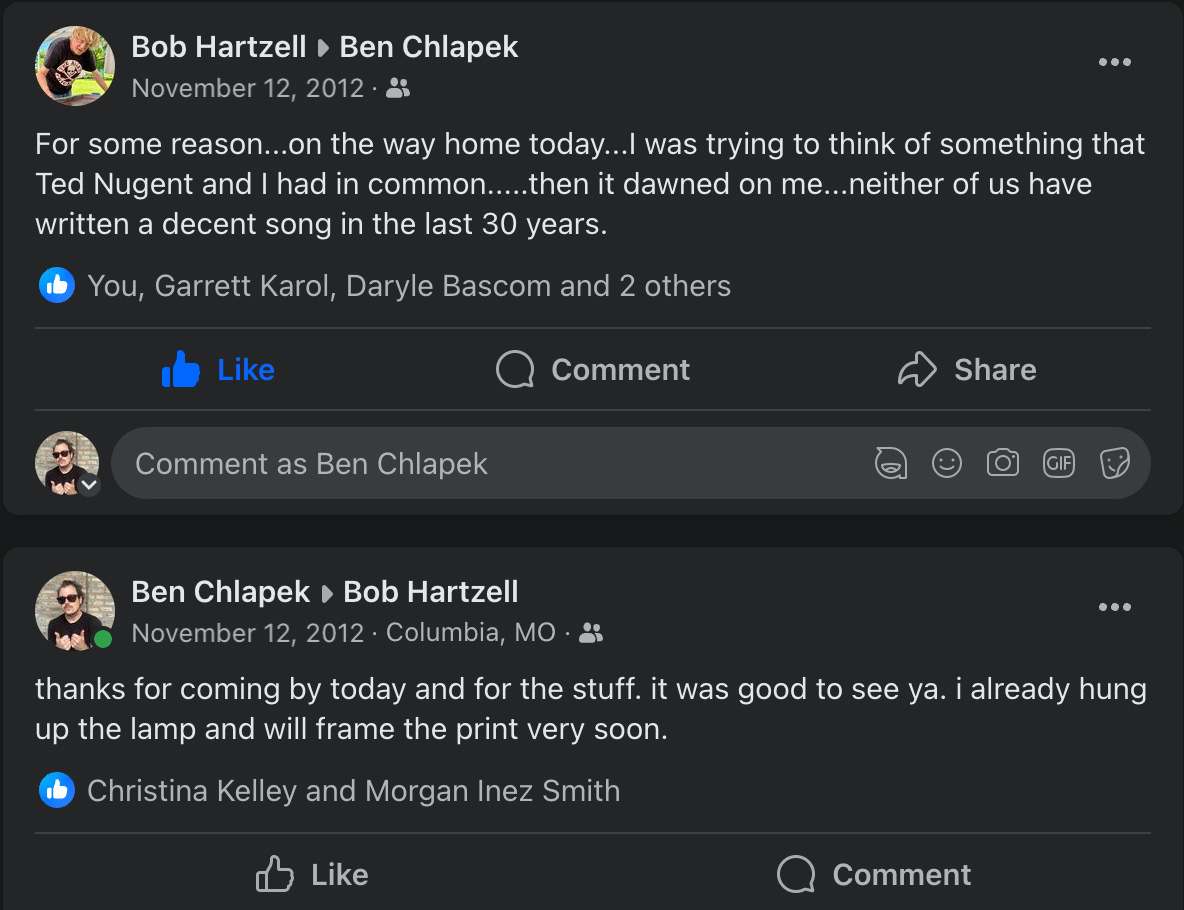
Task: Click Comment button on the Ted Nugent post
Action: 592,370
